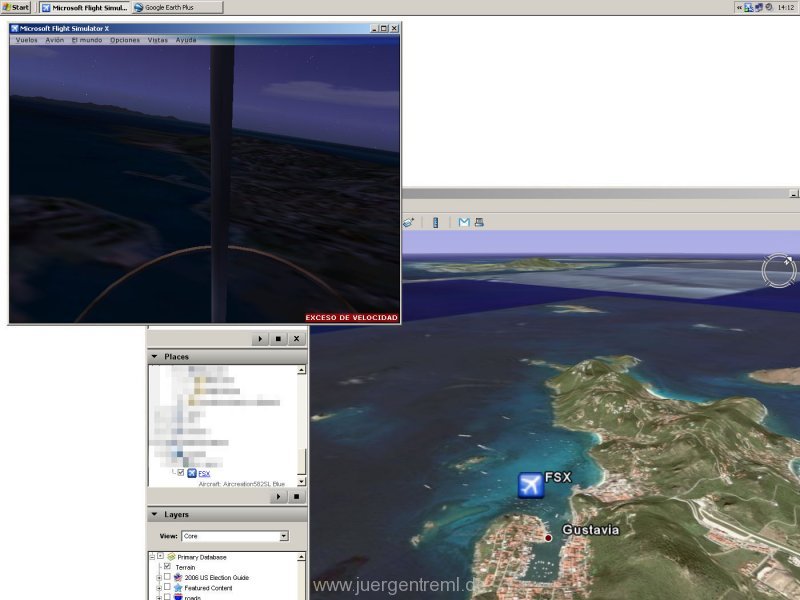Click the Layers list scrollbar up arrow
Image resolution: width=800 pixels, height=600 pixels.
coord(302,557)
